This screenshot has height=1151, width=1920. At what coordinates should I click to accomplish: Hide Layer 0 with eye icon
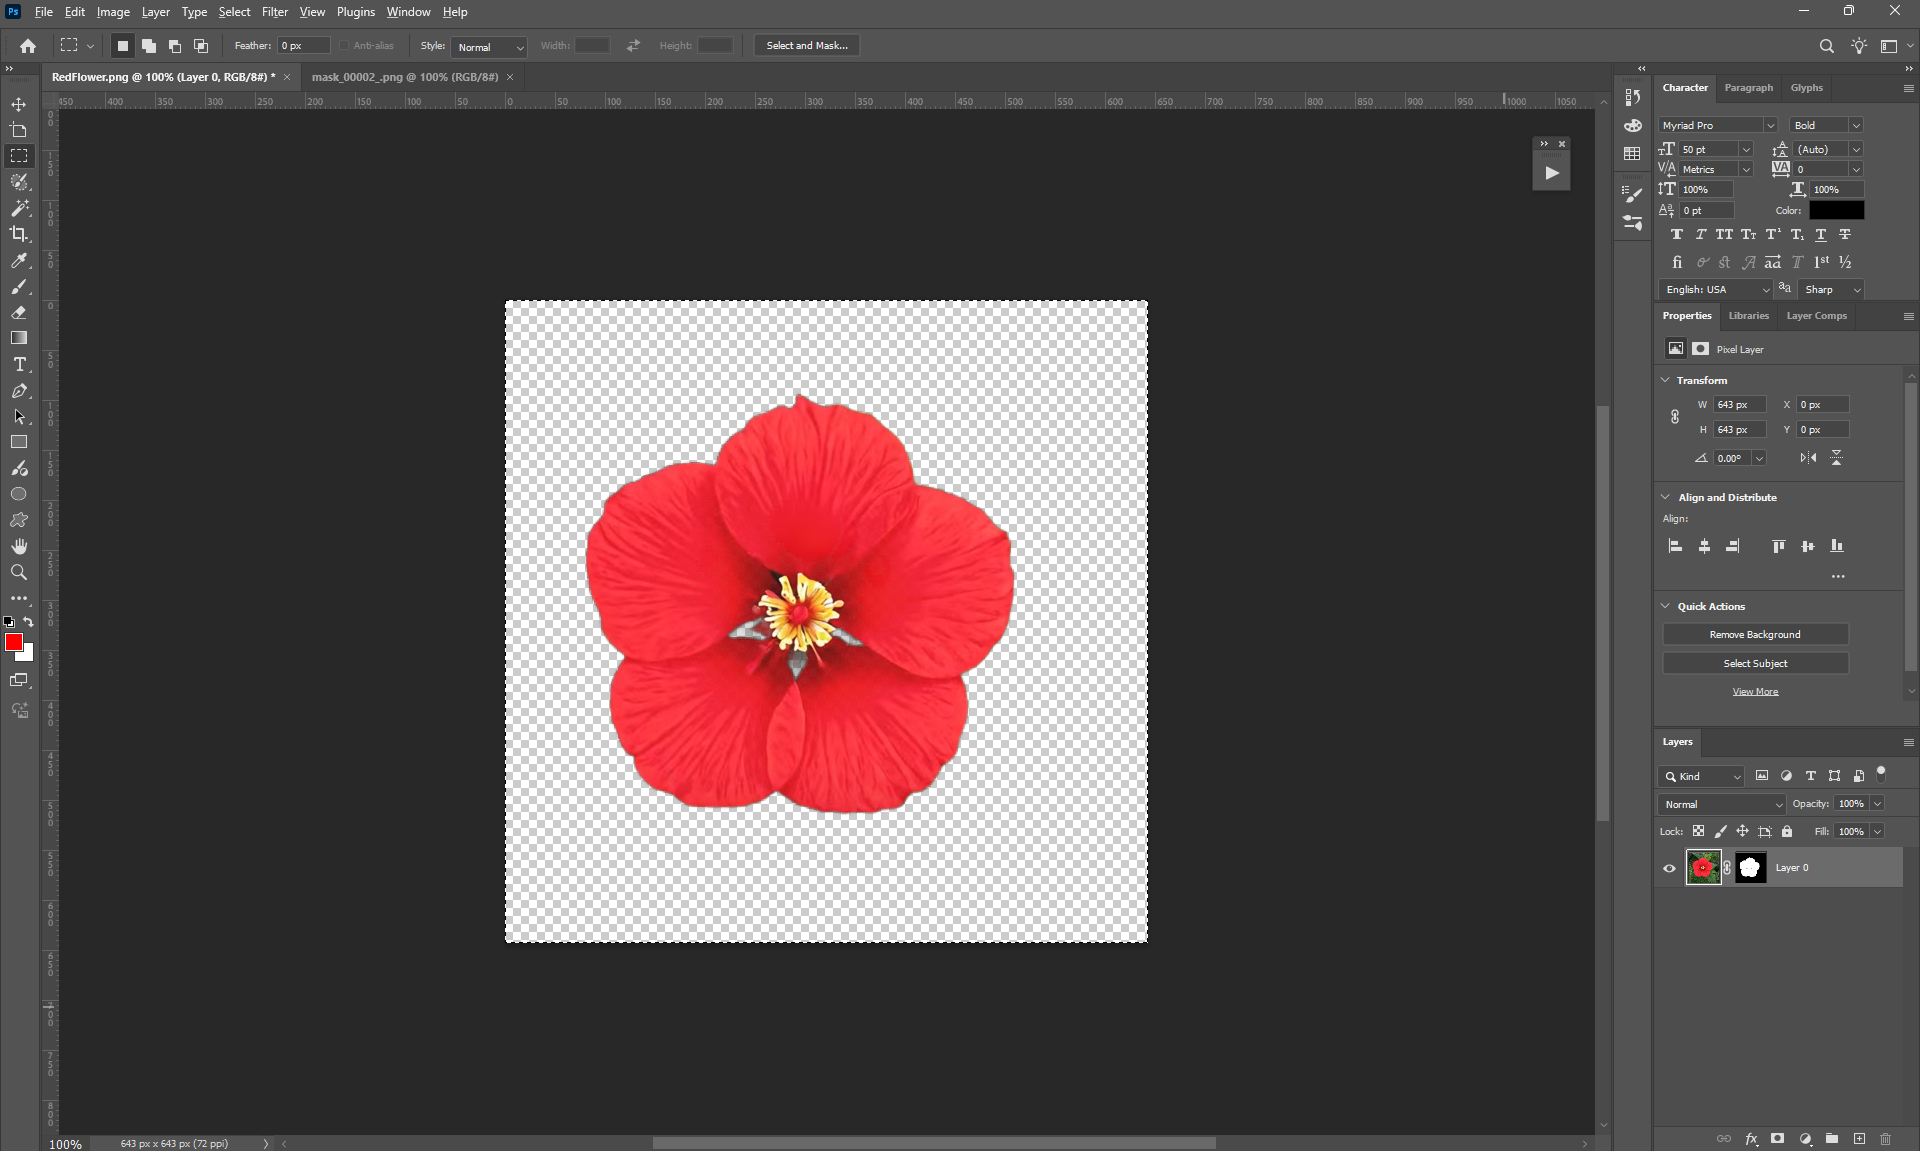[1669, 868]
